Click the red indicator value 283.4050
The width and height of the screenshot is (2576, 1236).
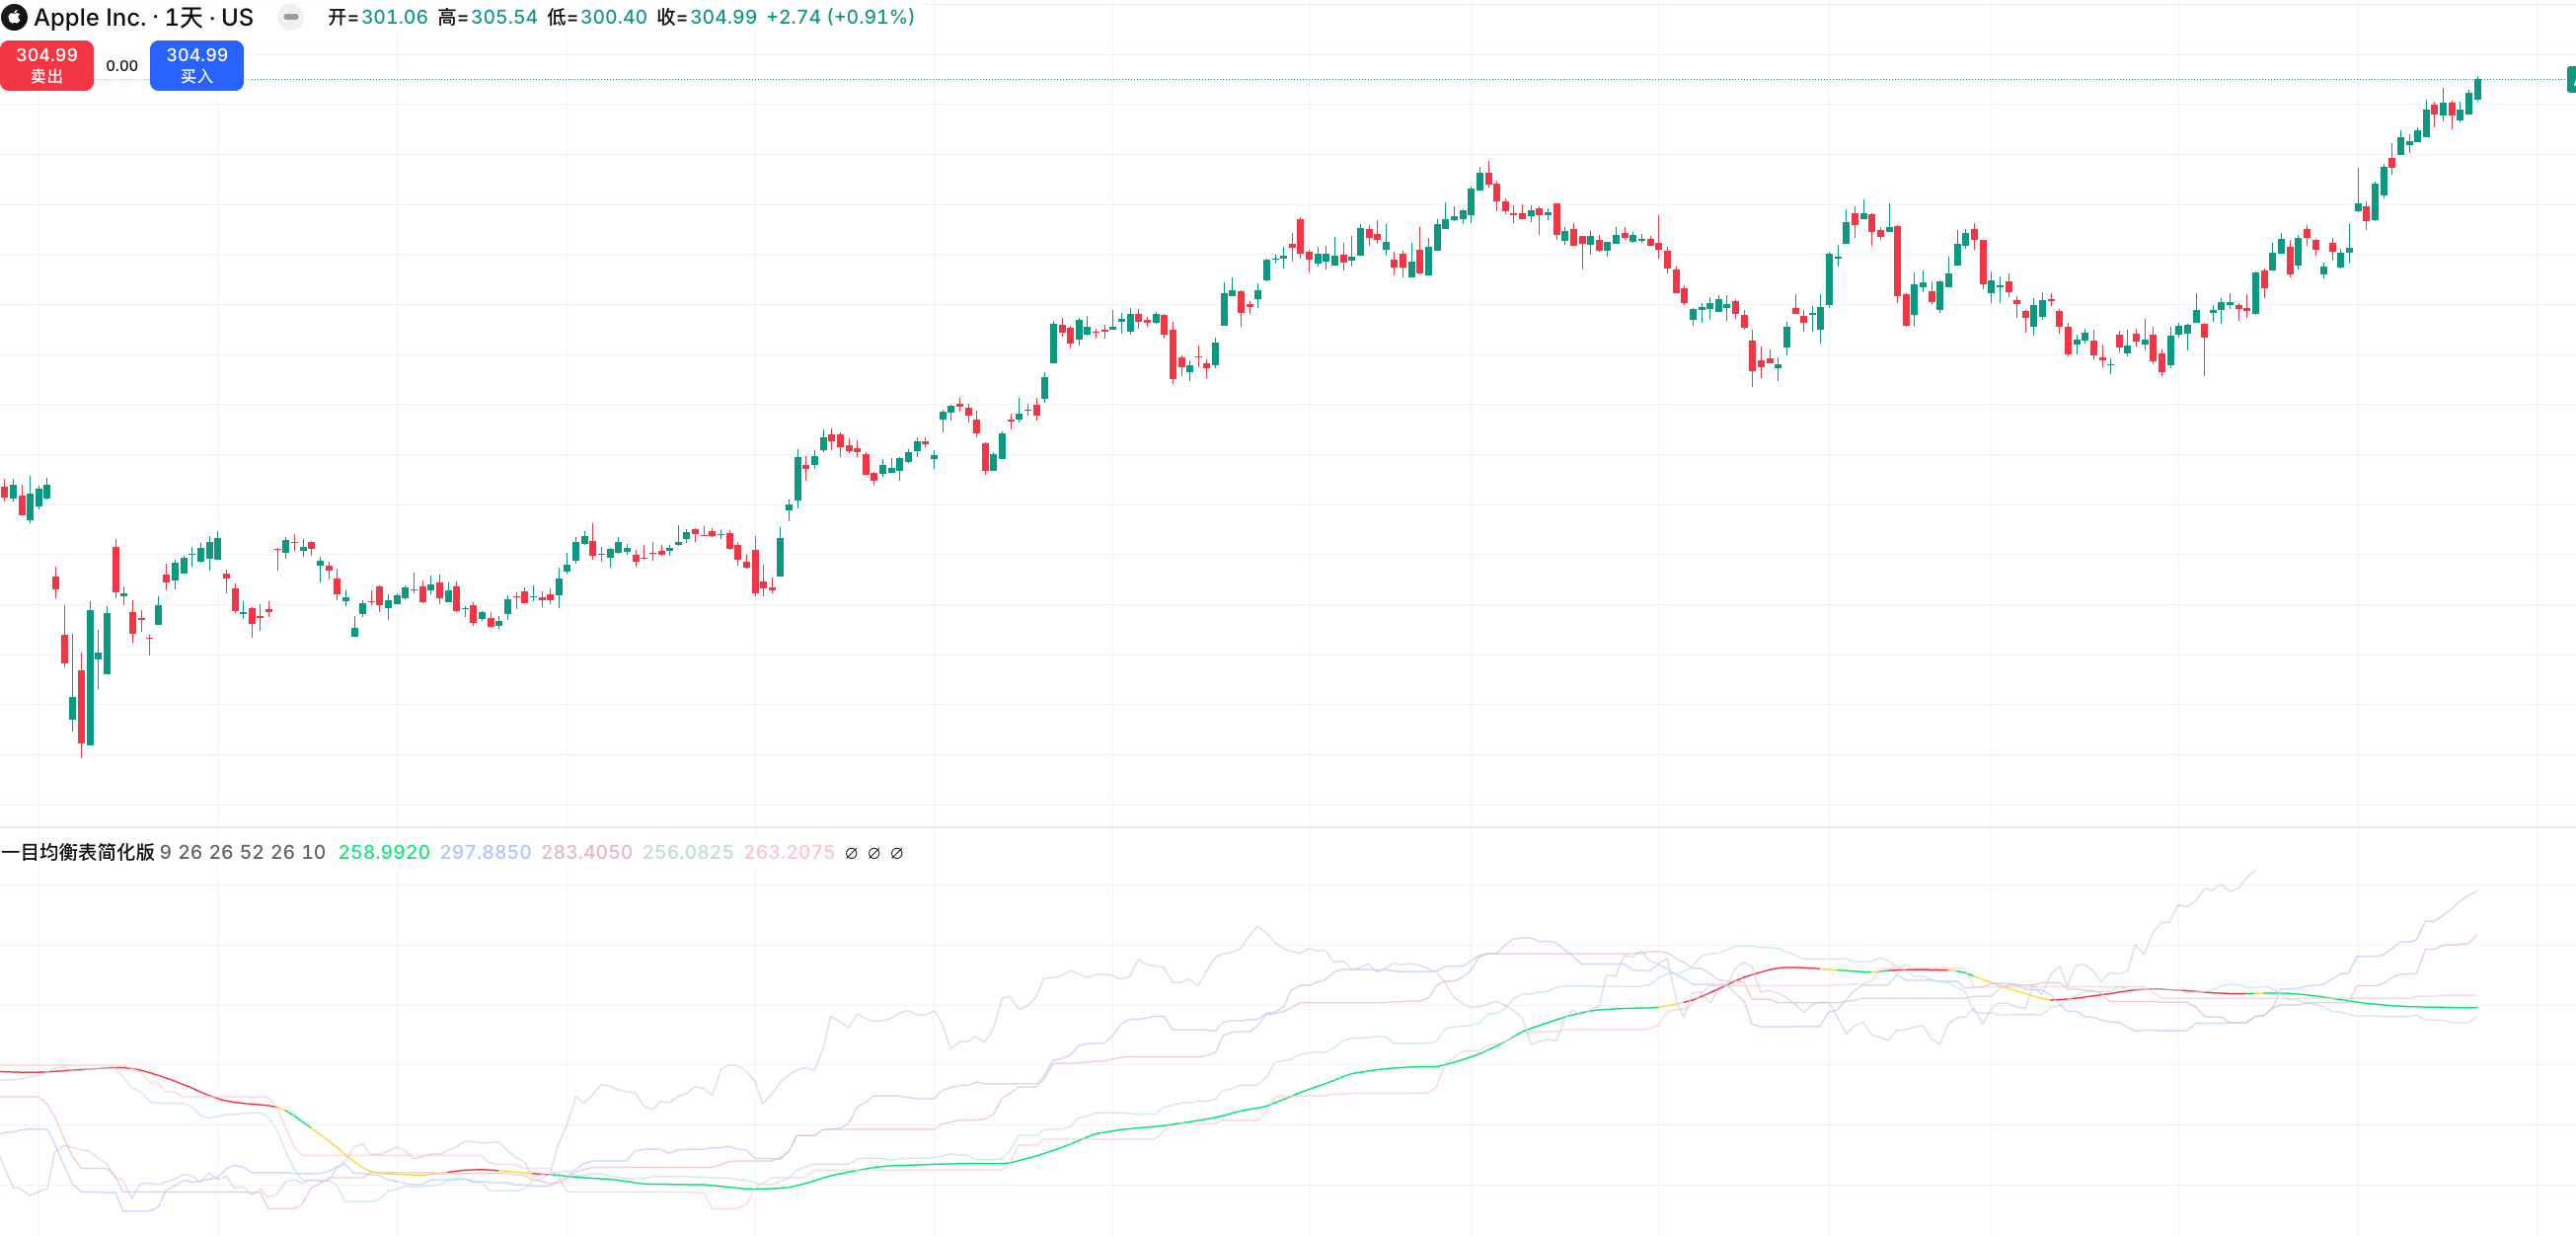pyautogui.click(x=586, y=852)
